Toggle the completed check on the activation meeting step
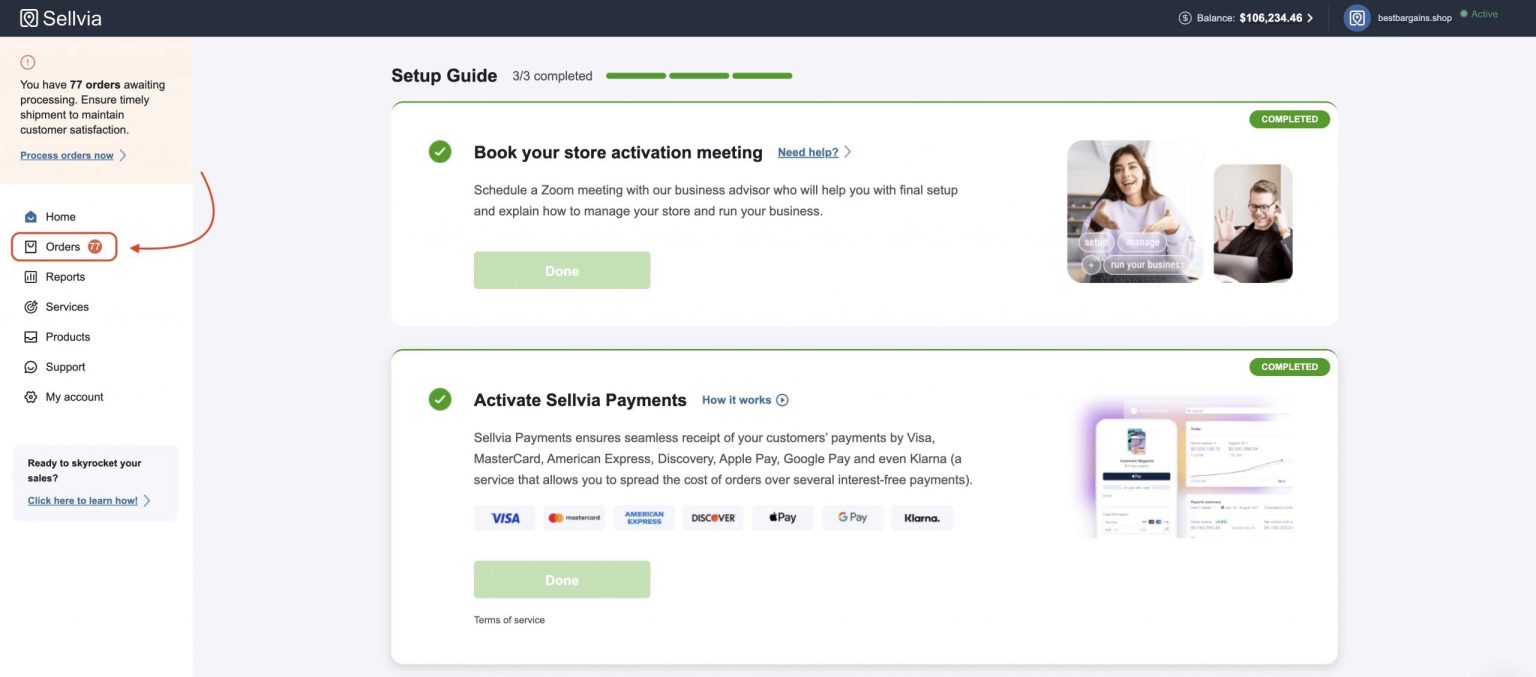This screenshot has height=677, width=1536. pos(440,151)
